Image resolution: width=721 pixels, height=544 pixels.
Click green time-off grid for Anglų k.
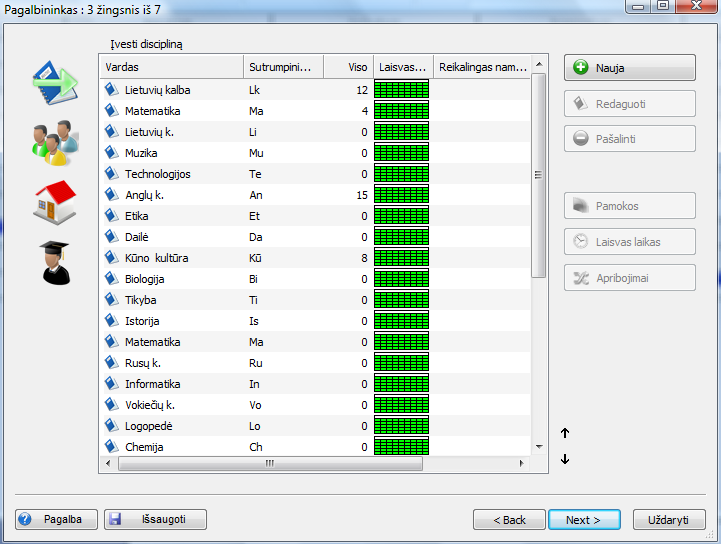pyautogui.click(x=401, y=195)
